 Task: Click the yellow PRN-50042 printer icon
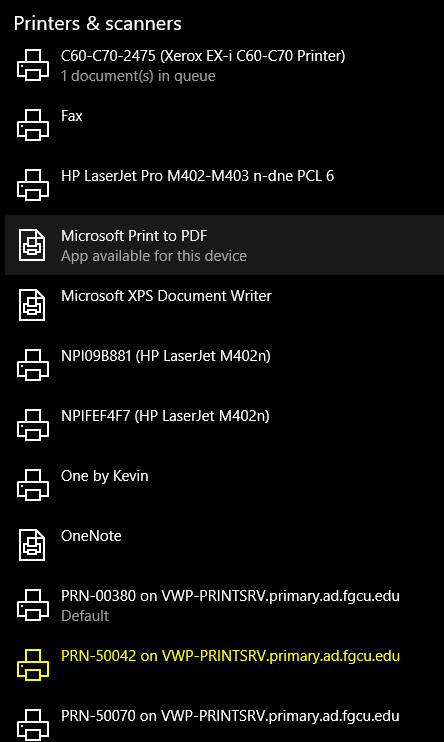click(33, 665)
